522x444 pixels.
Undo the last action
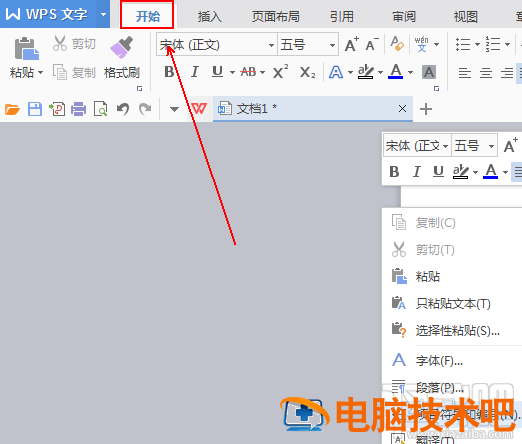[123, 109]
